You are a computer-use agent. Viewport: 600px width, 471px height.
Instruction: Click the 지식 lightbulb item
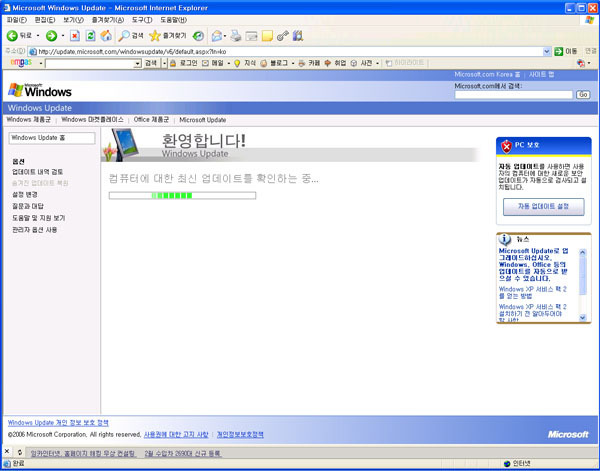click(x=245, y=63)
